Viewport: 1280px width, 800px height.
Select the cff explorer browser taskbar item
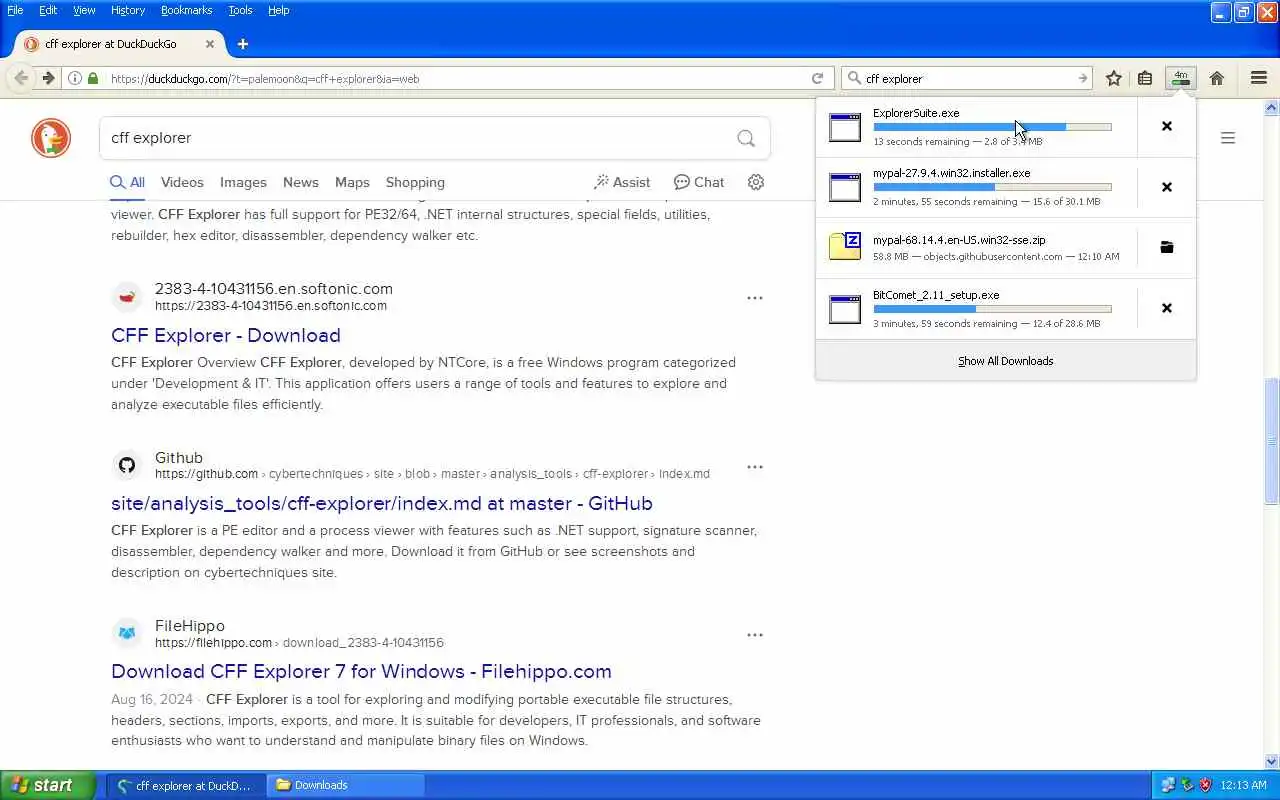pos(187,785)
